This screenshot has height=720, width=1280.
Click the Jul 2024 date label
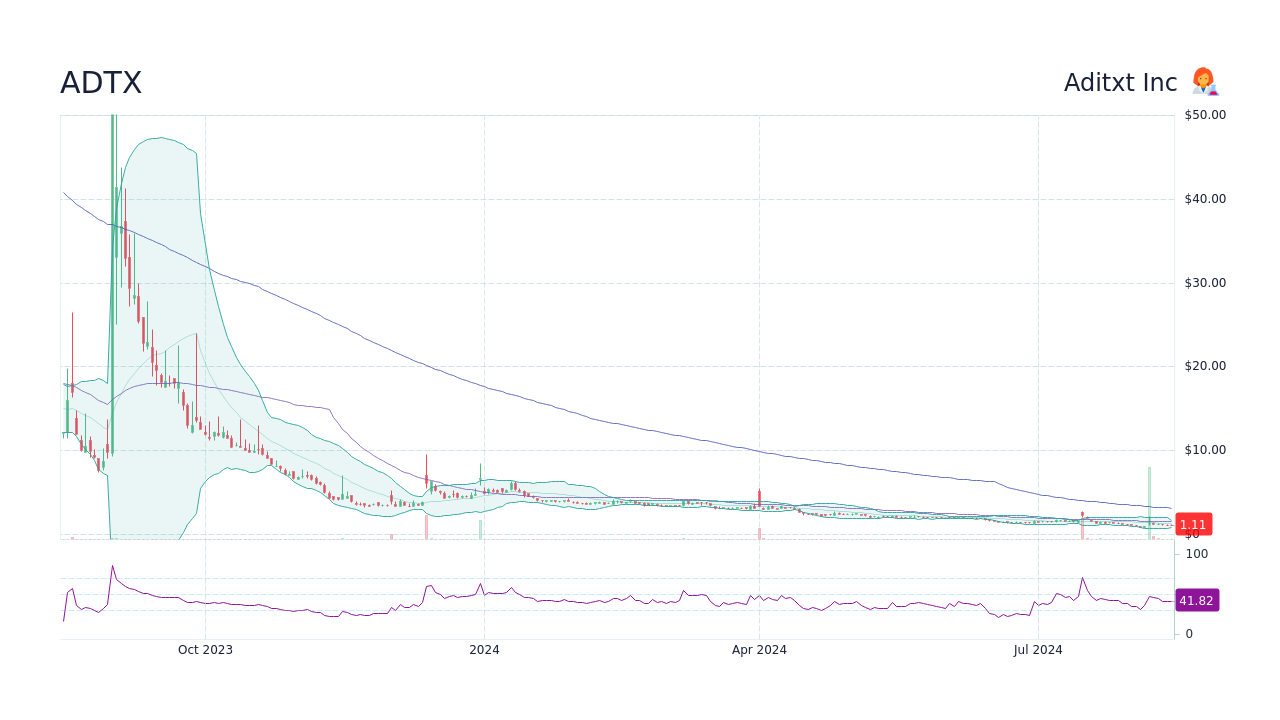tap(1038, 650)
